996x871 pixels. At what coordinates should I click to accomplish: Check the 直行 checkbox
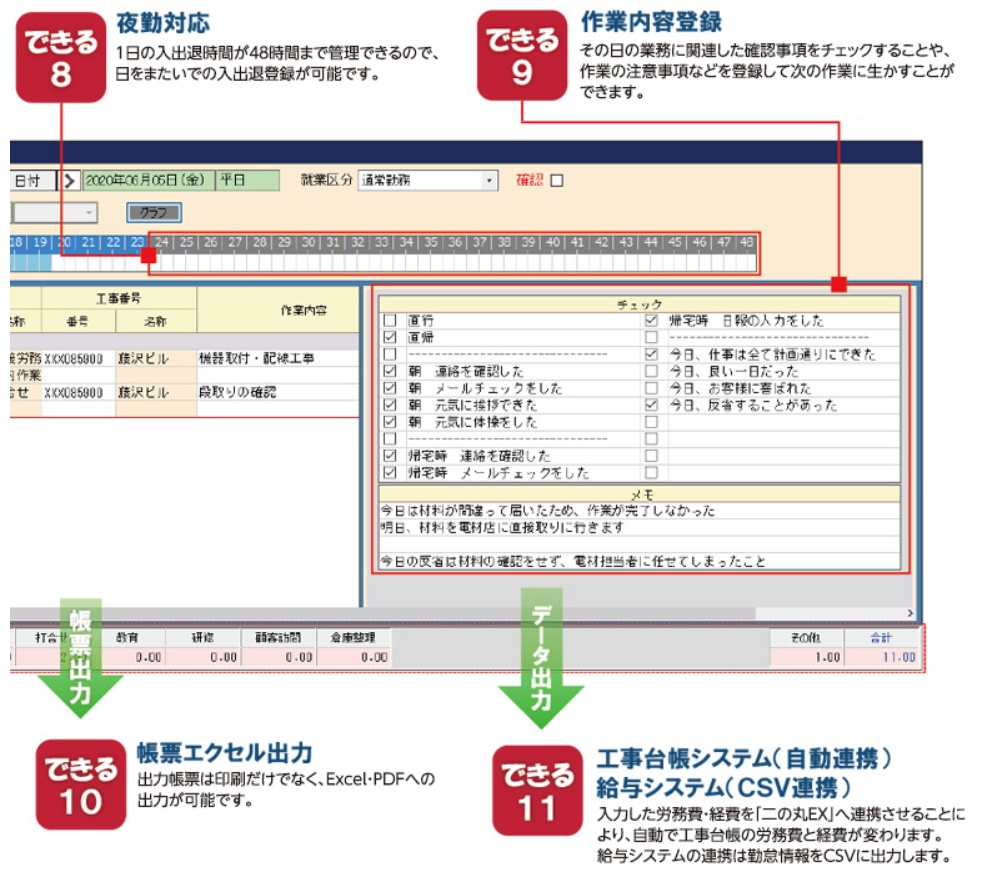click(x=390, y=321)
